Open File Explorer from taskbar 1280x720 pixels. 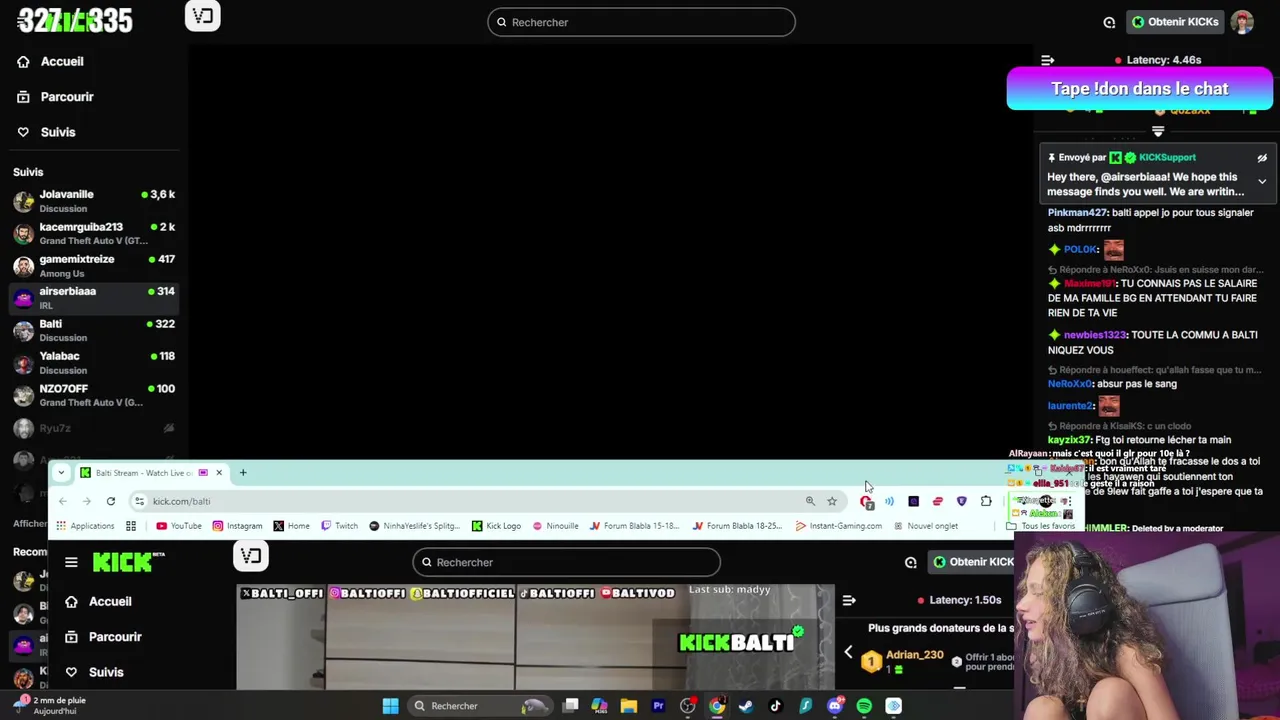[x=628, y=706]
